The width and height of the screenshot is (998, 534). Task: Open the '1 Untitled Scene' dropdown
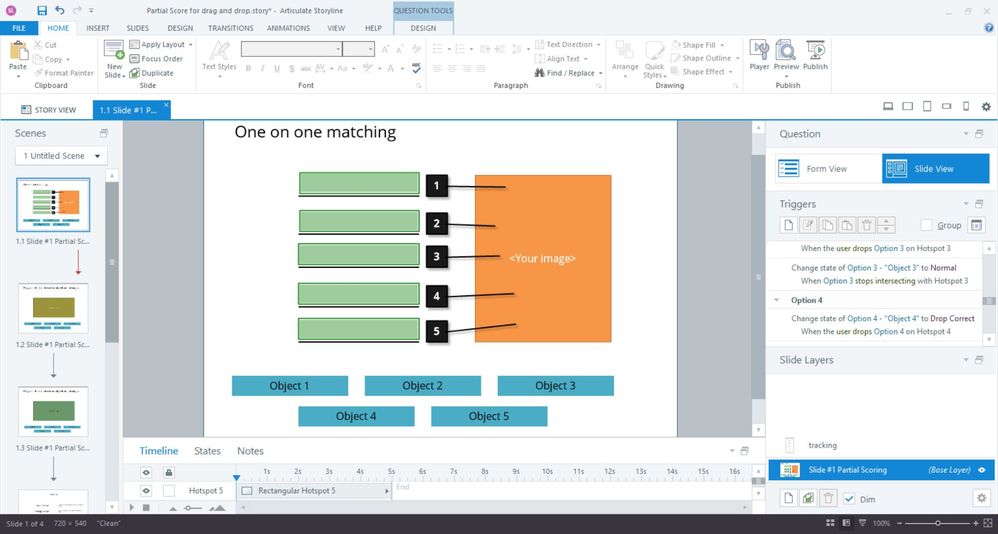point(62,156)
